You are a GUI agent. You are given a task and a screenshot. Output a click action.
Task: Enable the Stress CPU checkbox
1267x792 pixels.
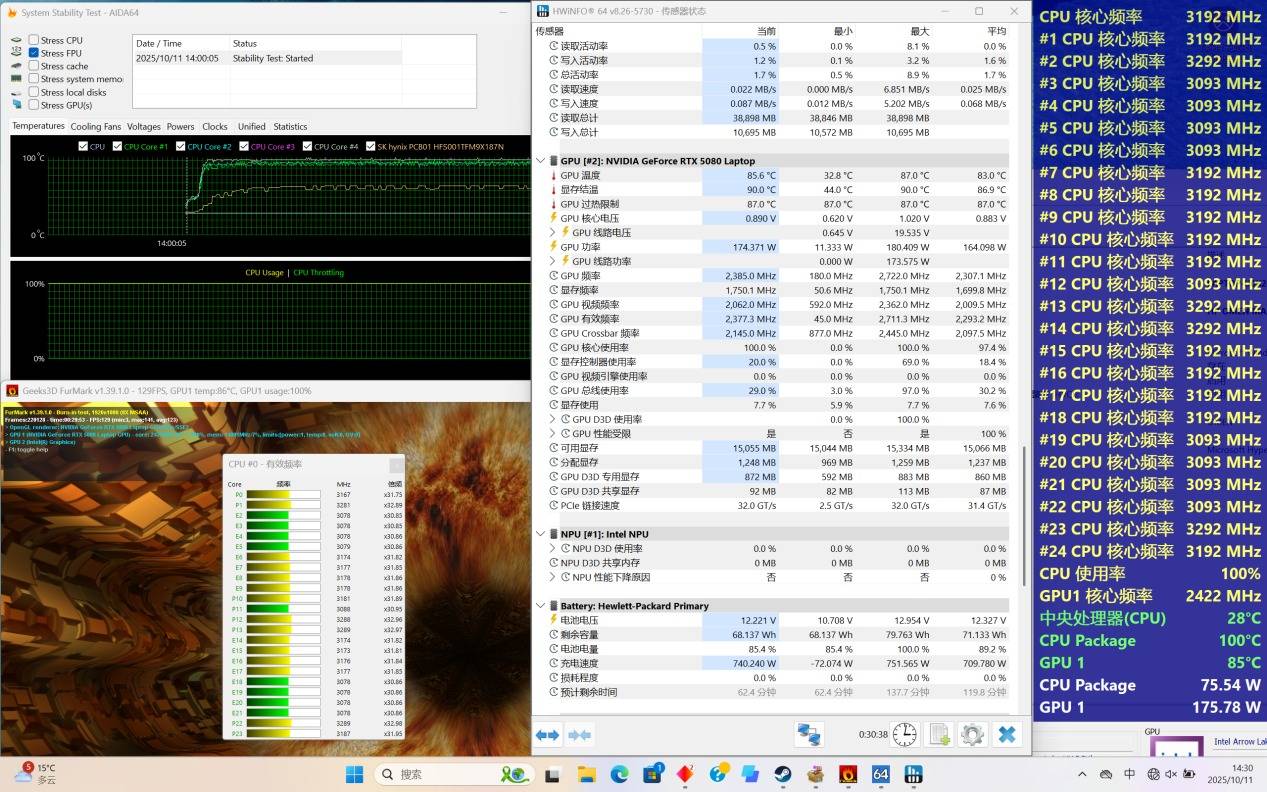(34, 40)
